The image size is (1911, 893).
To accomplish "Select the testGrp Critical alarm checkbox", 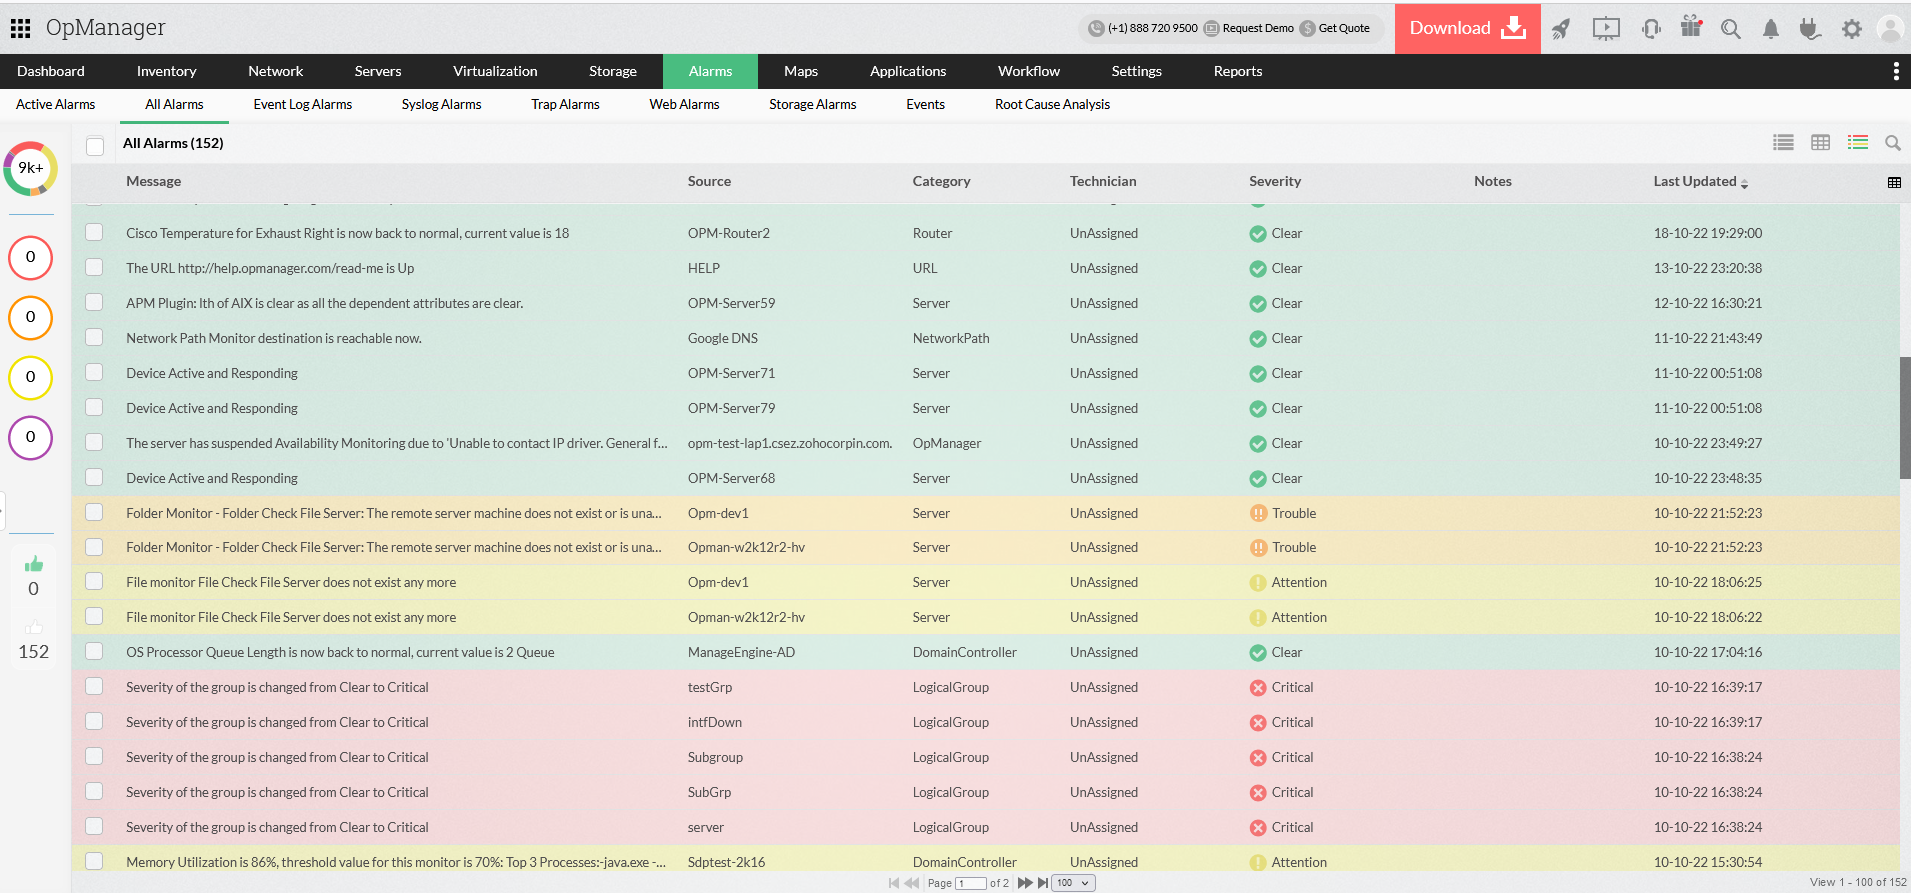I will (x=95, y=687).
